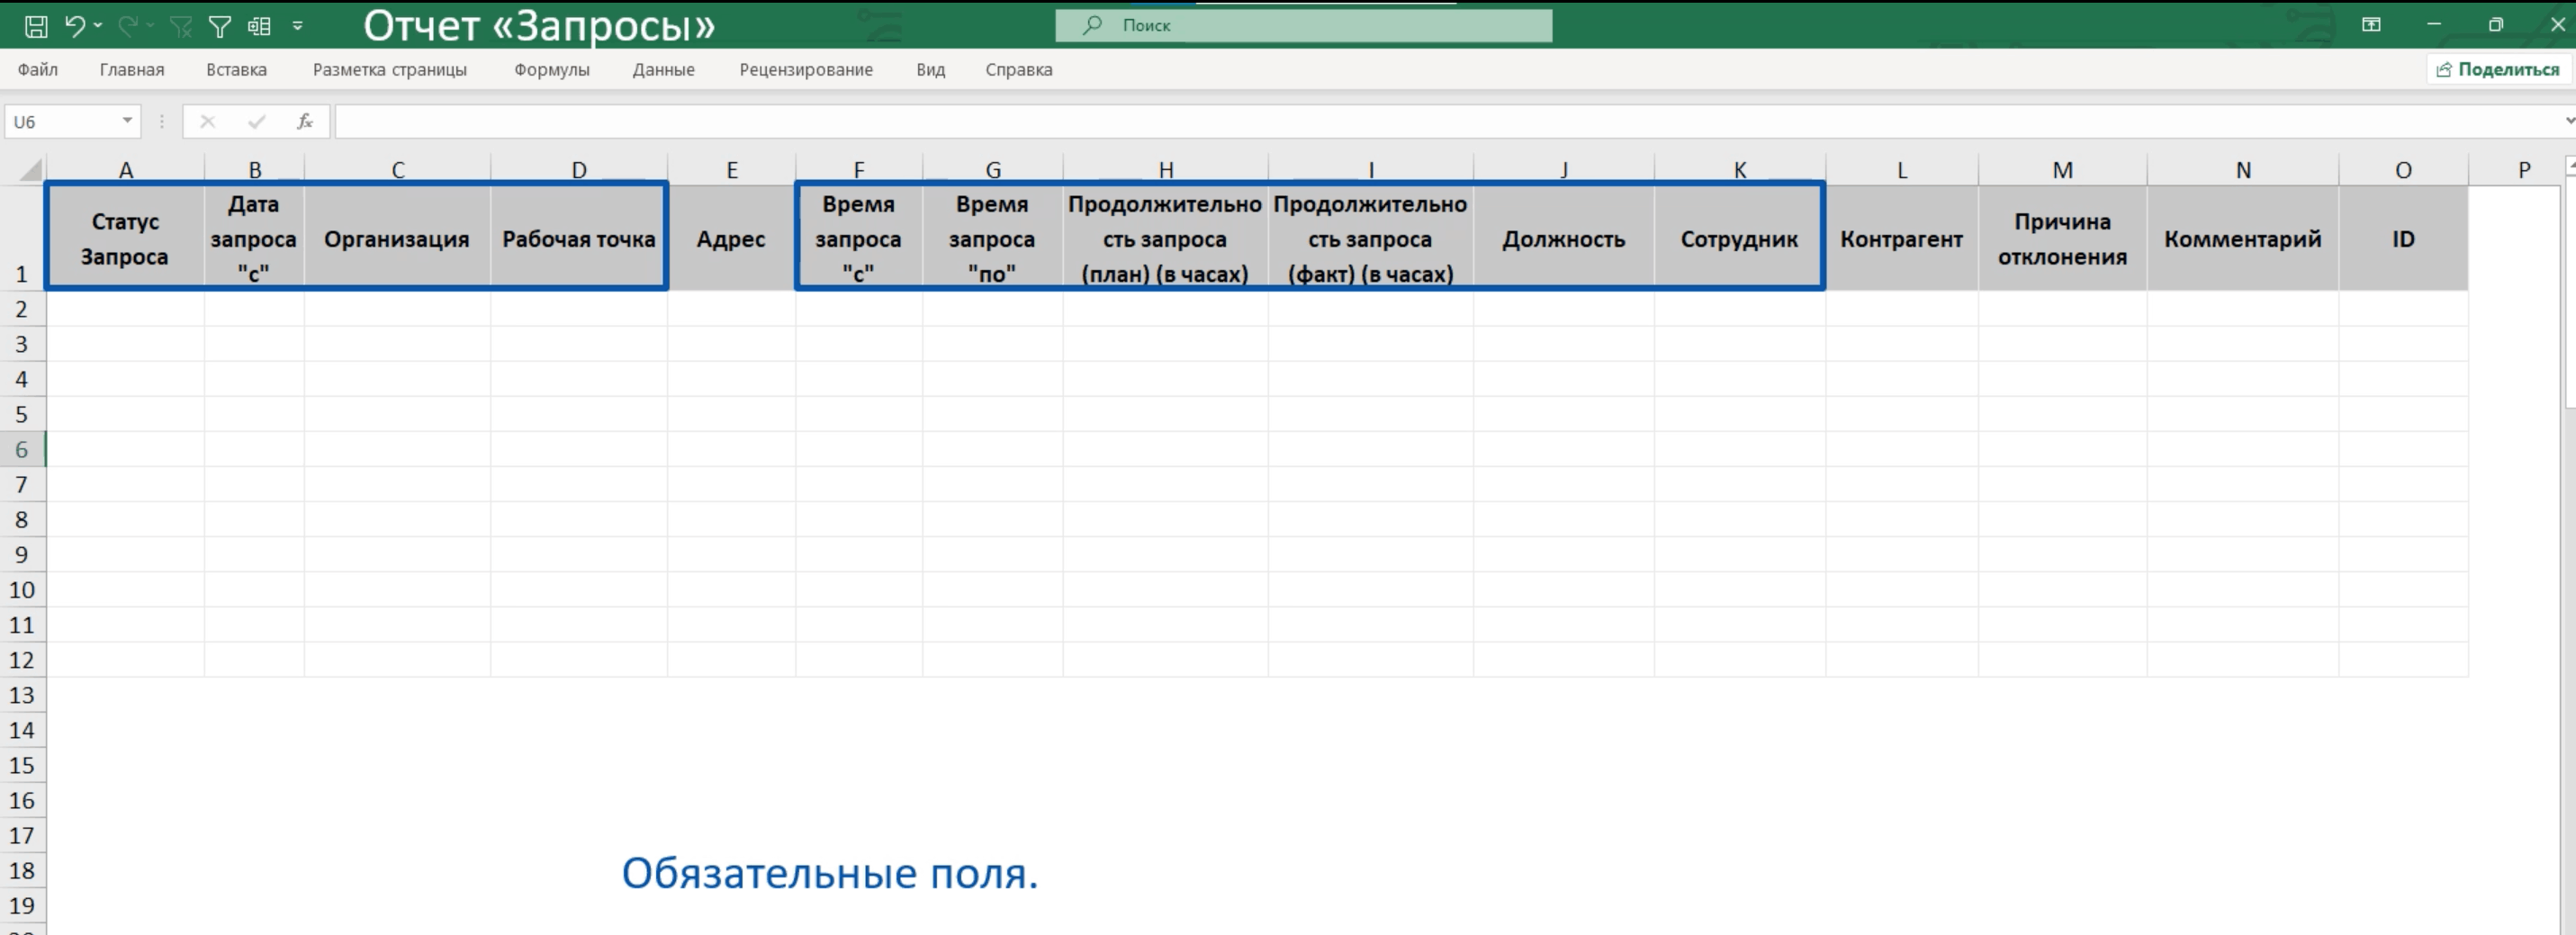
Task: Open Ribbon Display Options icon
Action: [2371, 25]
